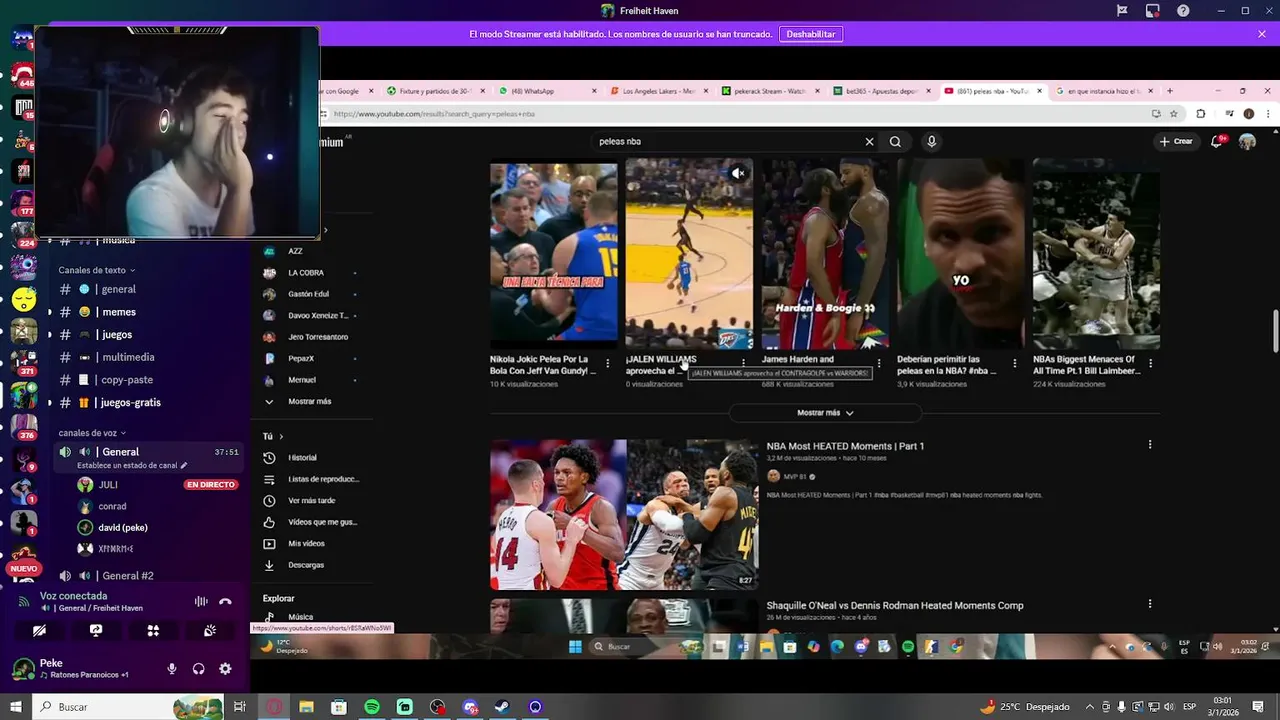The height and width of the screenshot is (720, 1280).
Task: Open the MVP 81 channel link
Action: click(795, 477)
